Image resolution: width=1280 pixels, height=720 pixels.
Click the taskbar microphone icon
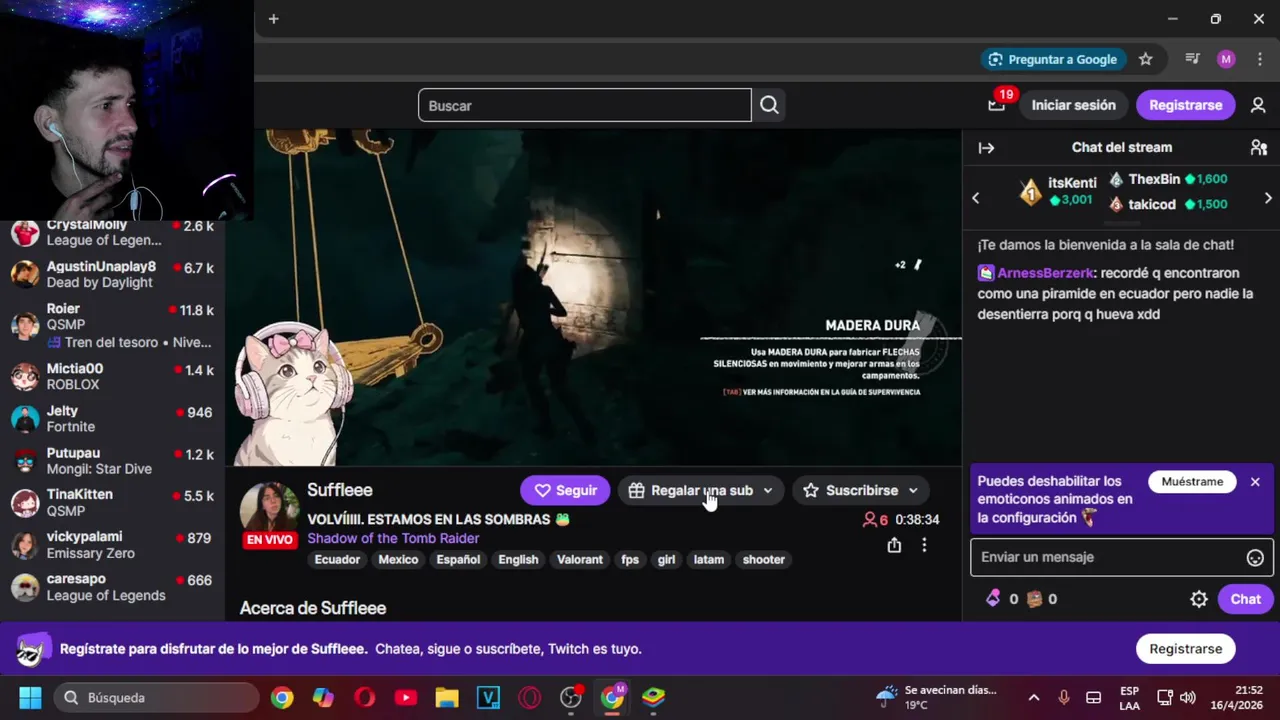[x=1064, y=697]
